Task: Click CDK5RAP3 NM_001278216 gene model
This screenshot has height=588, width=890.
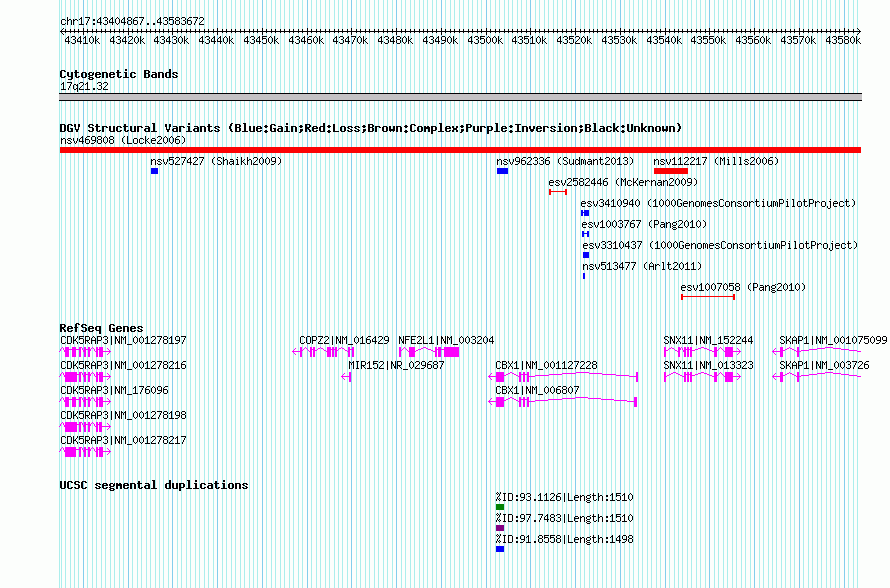Action: (x=85, y=377)
